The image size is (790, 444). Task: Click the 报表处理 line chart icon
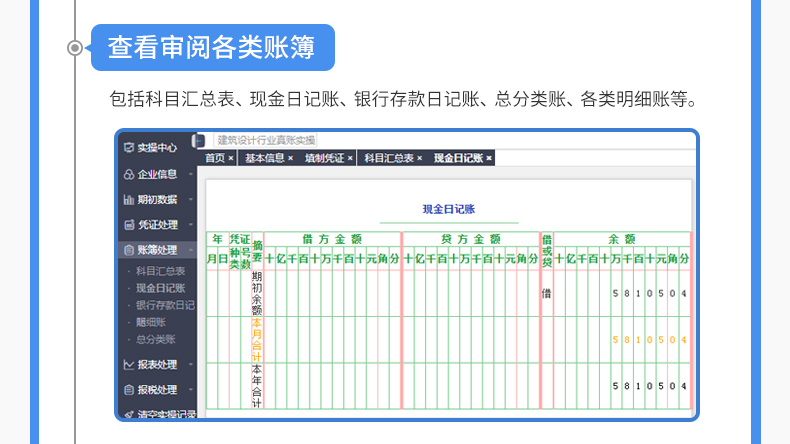click(128, 365)
